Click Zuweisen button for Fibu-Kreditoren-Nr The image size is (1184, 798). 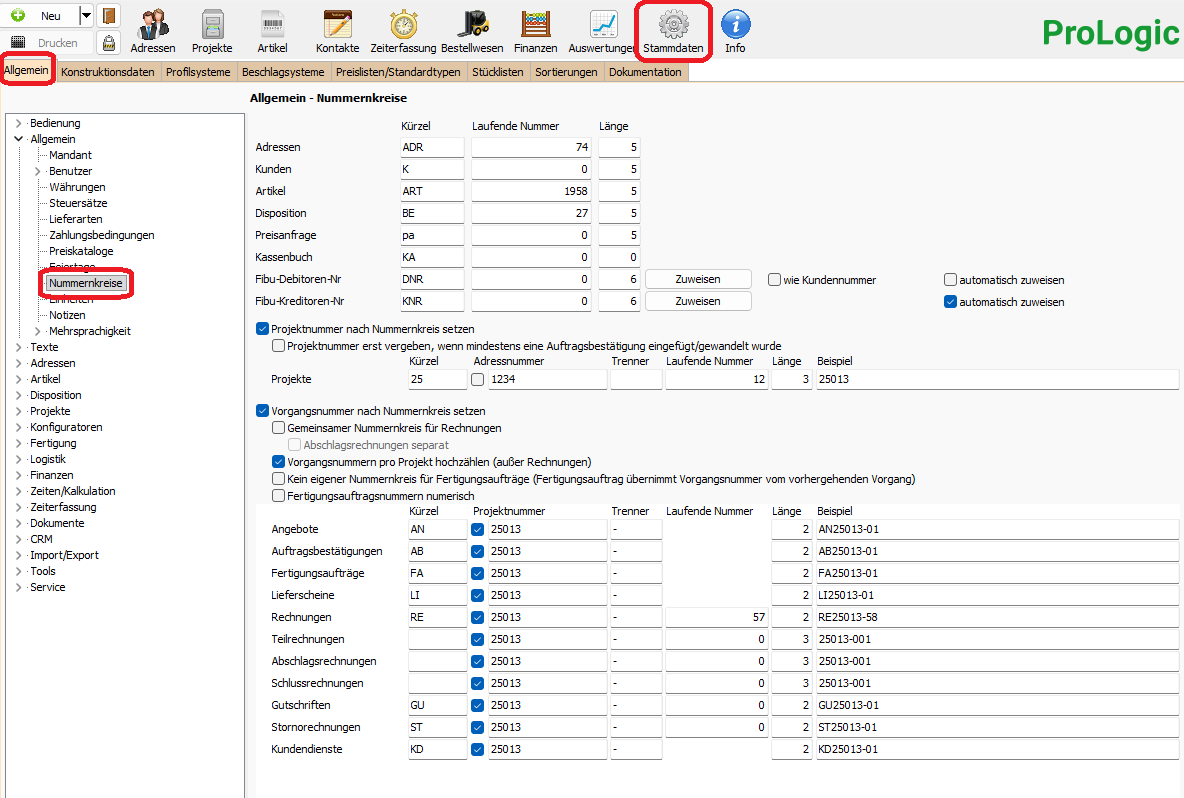click(697, 301)
